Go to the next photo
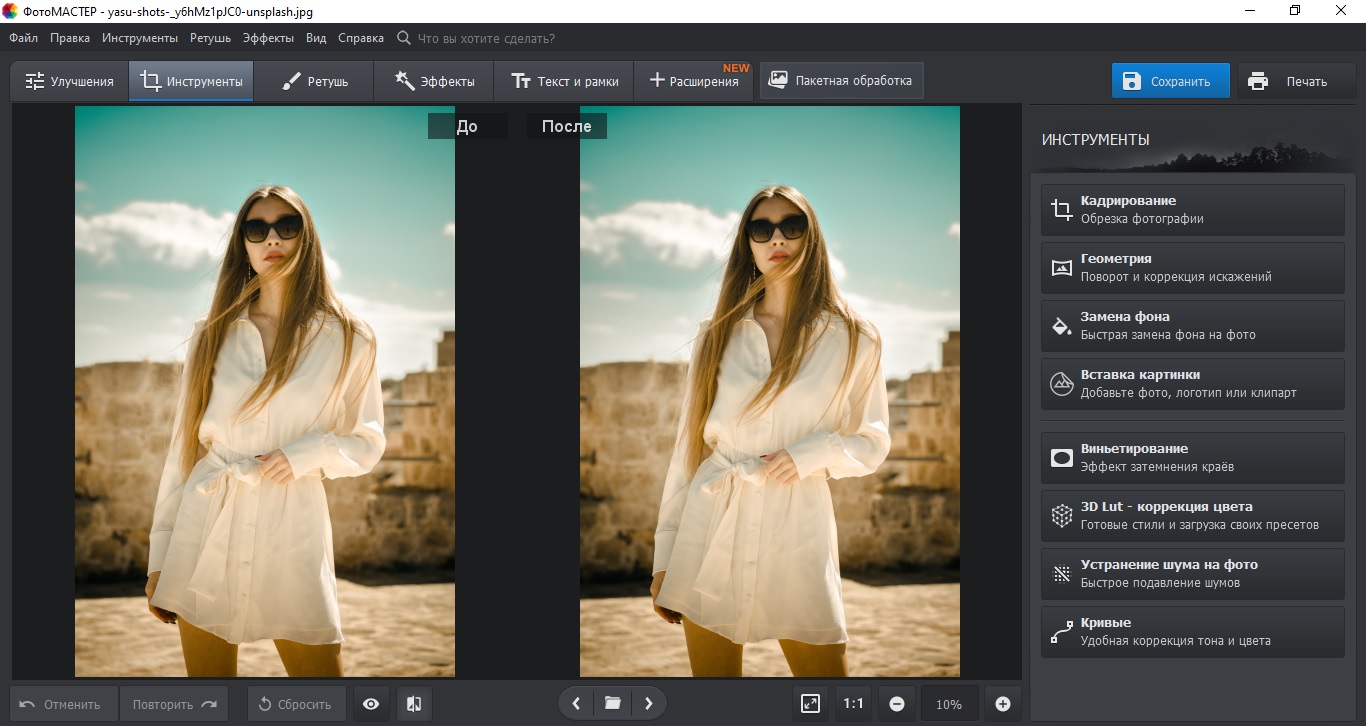The width and height of the screenshot is (1366, 726). pos(649,704)
